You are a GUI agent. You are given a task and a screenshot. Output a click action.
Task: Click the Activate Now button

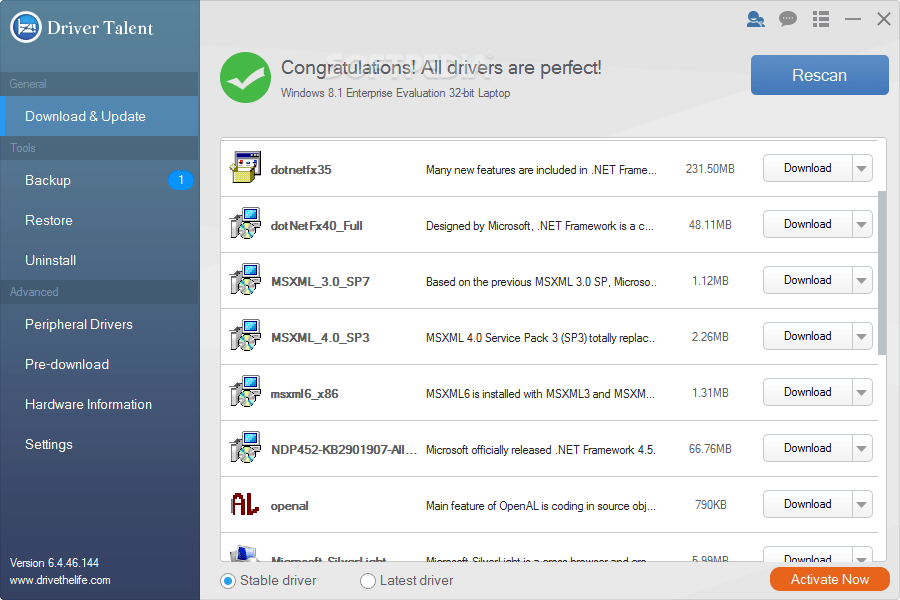point(829,579)
